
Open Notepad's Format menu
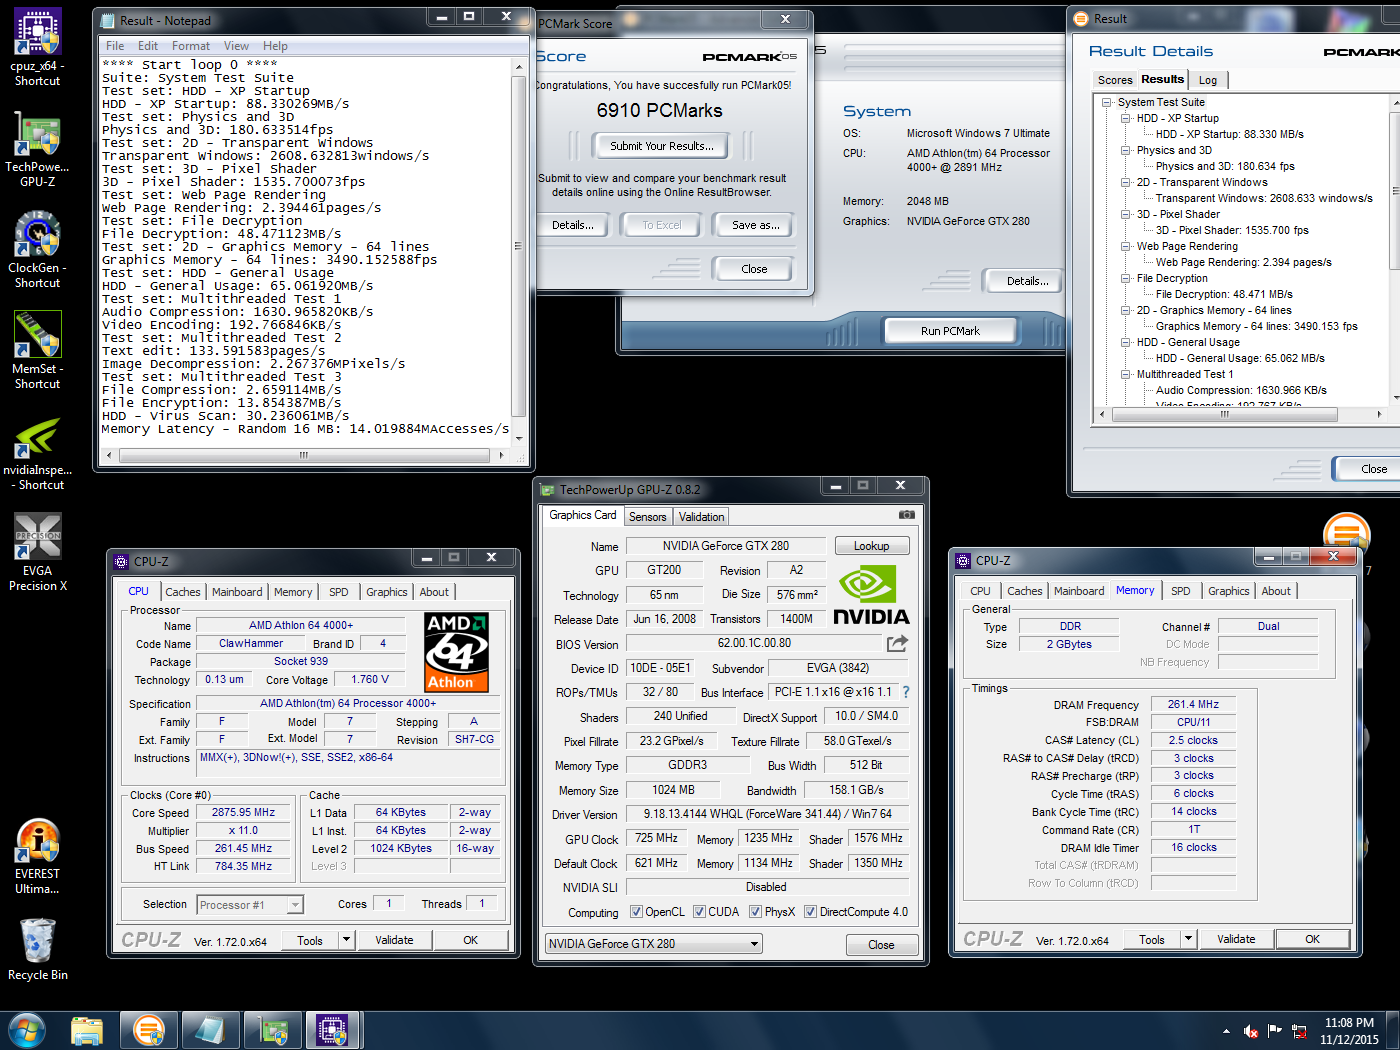pyautogui.click(x=190, y=46)
